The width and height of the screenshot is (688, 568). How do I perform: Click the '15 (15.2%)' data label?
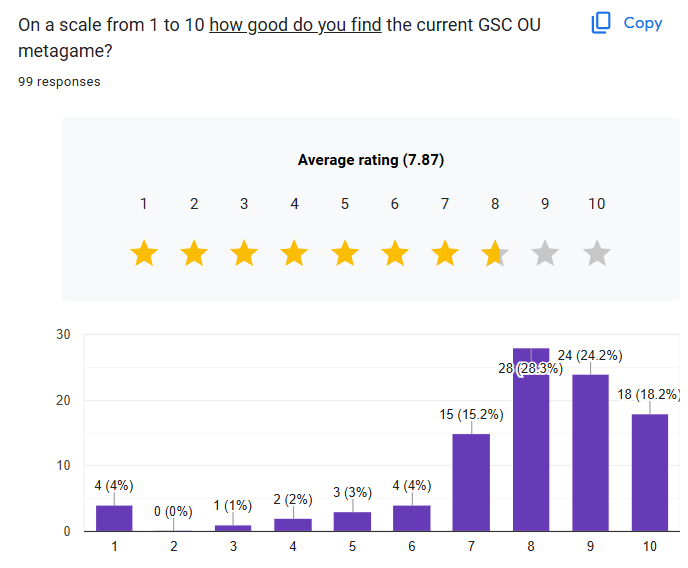[x=472, y=414]
